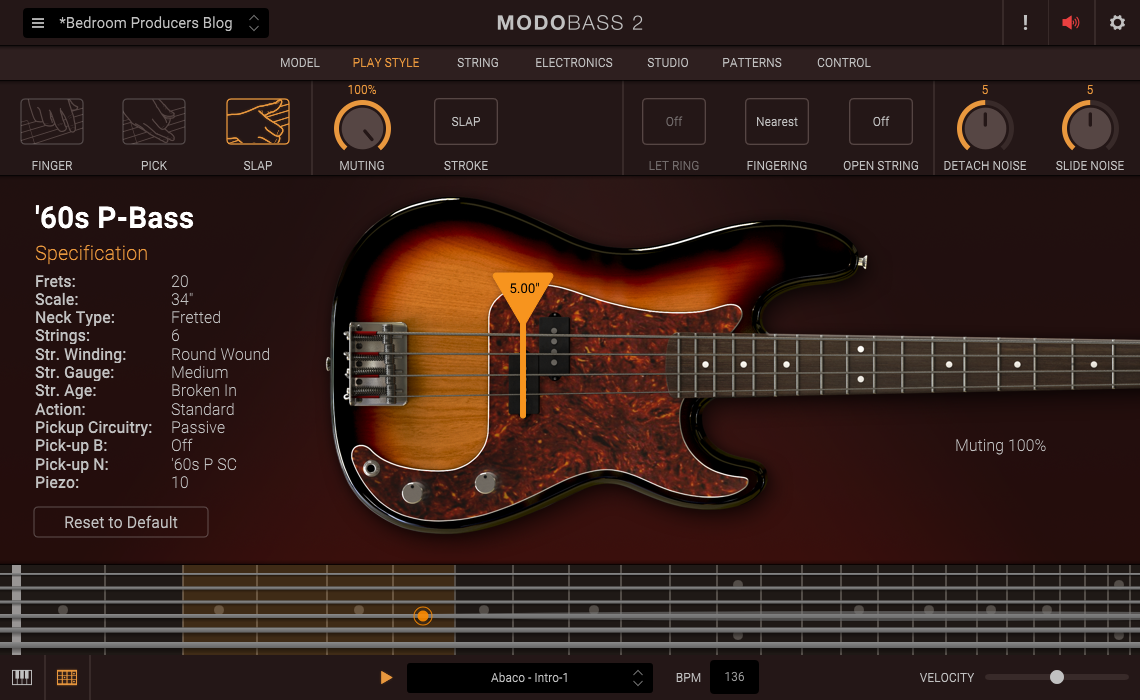
Task: Select the Pick play style icon
Action: (x=154, y=122)
